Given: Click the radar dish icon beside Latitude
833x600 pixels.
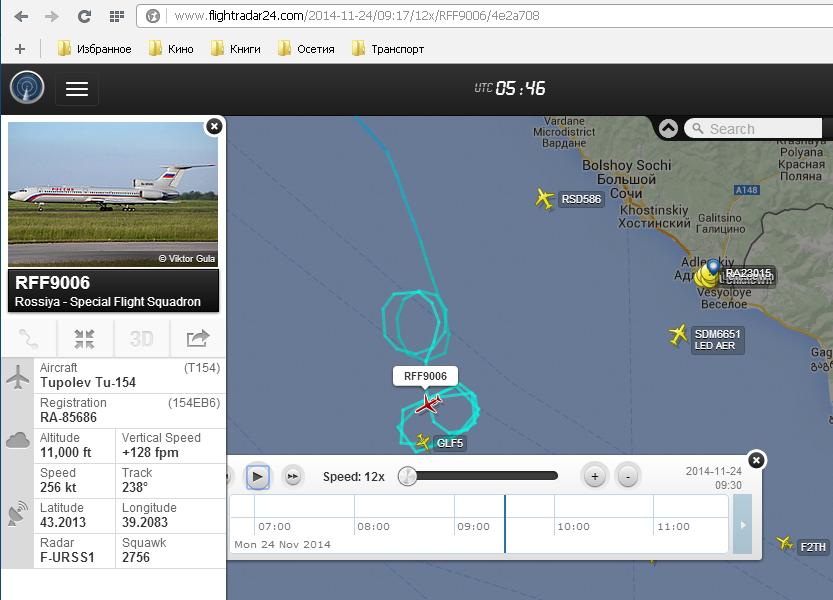Looking at the screenshot, I should pyautogui.click(x=18, y=513).
